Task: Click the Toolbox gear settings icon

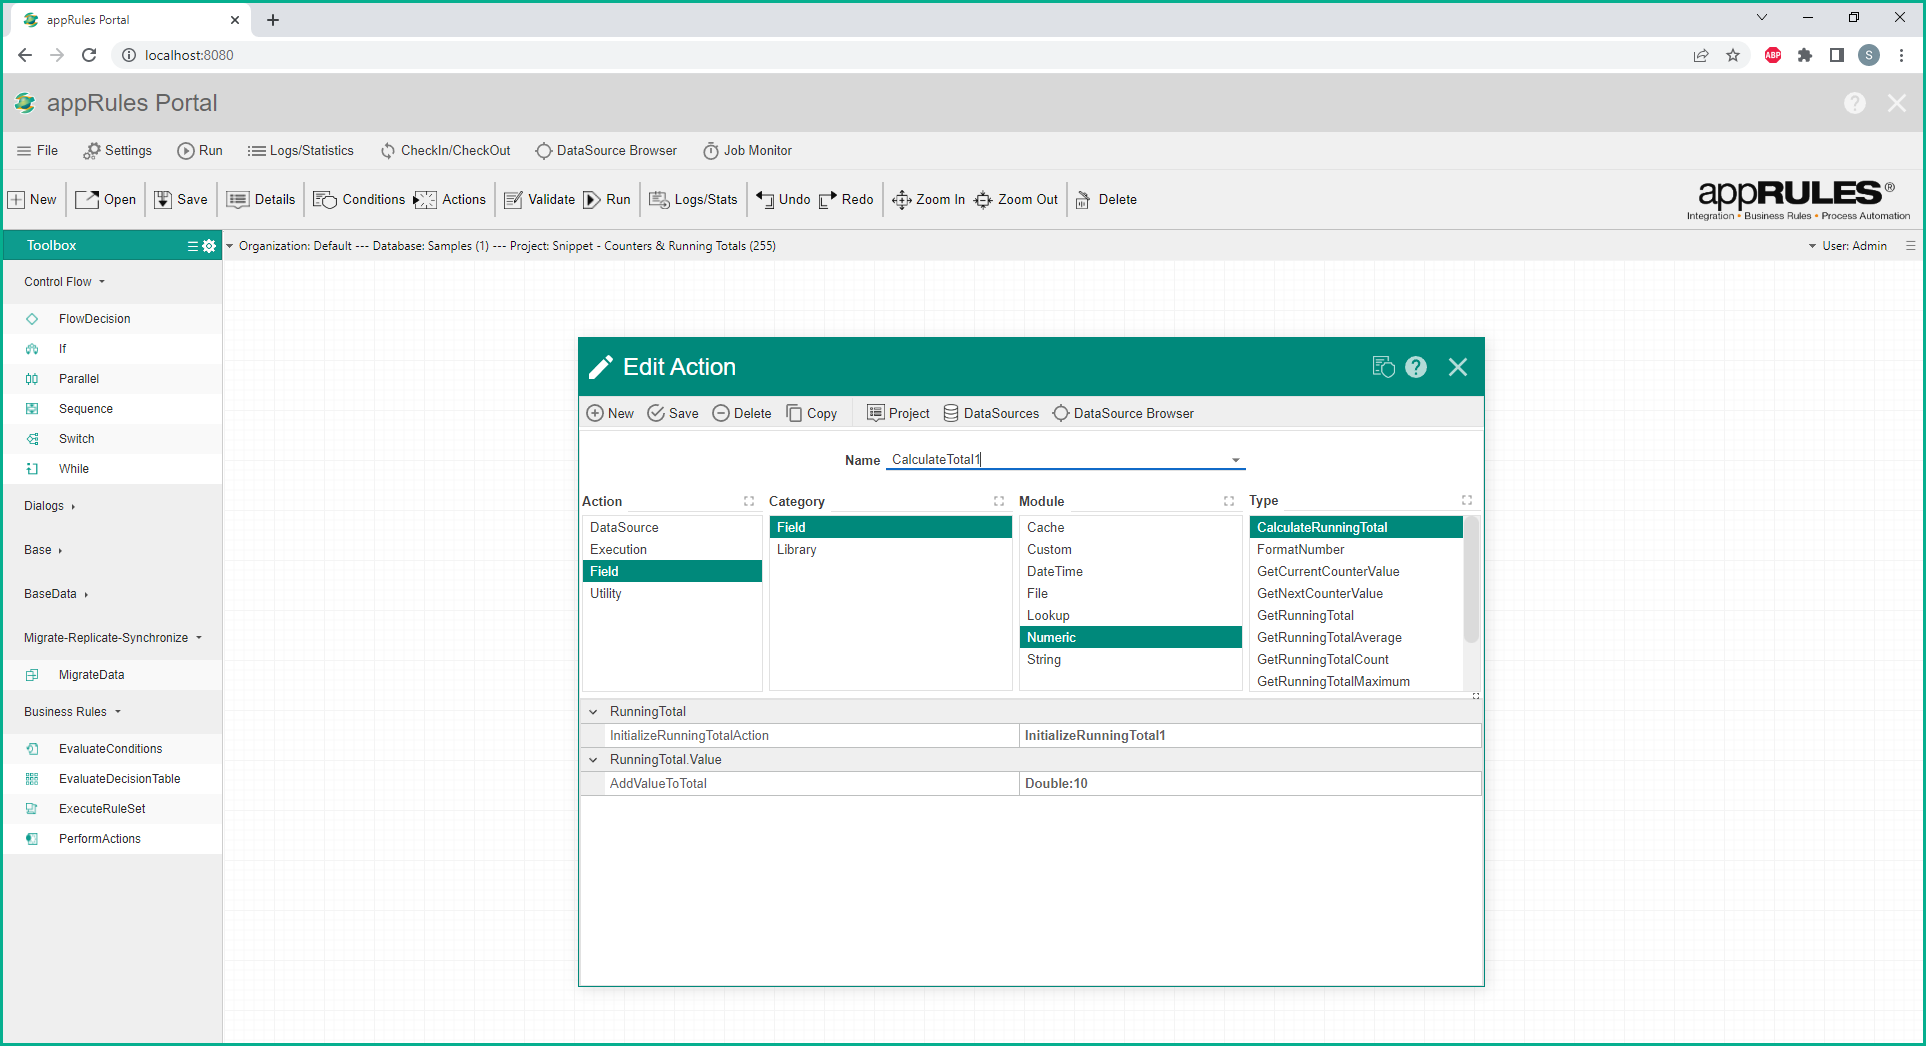Action: 209,246
